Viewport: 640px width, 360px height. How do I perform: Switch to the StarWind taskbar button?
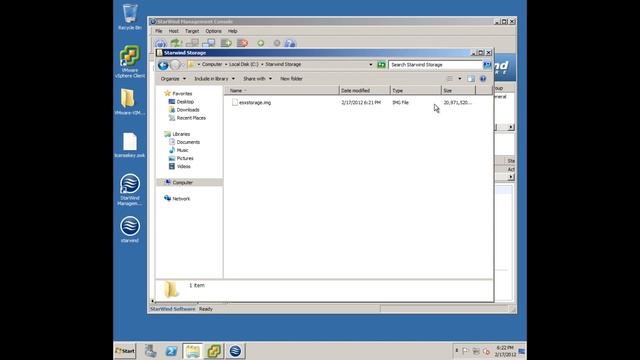click(235, 351)
